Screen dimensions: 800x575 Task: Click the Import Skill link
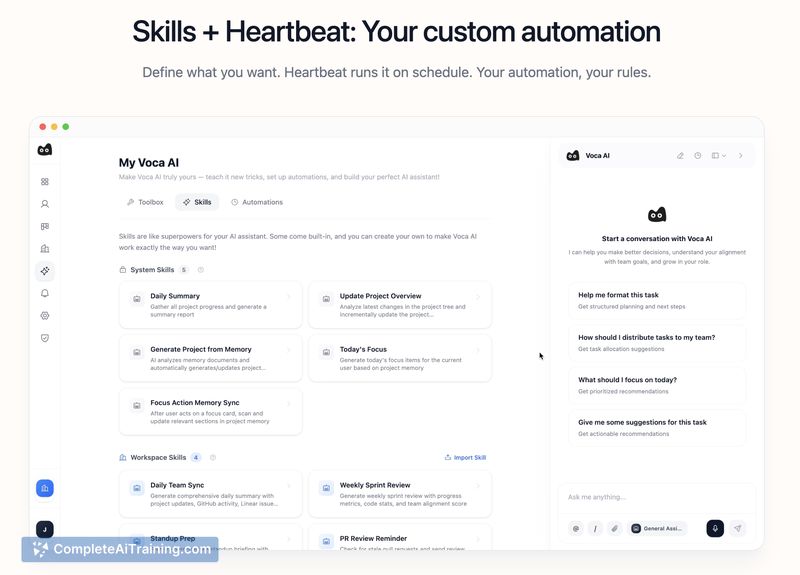pos(465,458)
